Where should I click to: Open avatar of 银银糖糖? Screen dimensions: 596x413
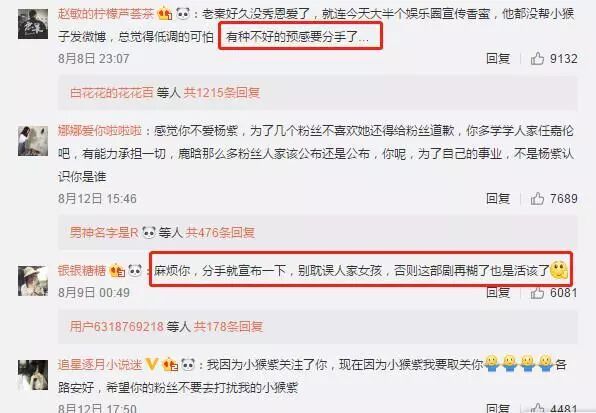pos(33,281)
